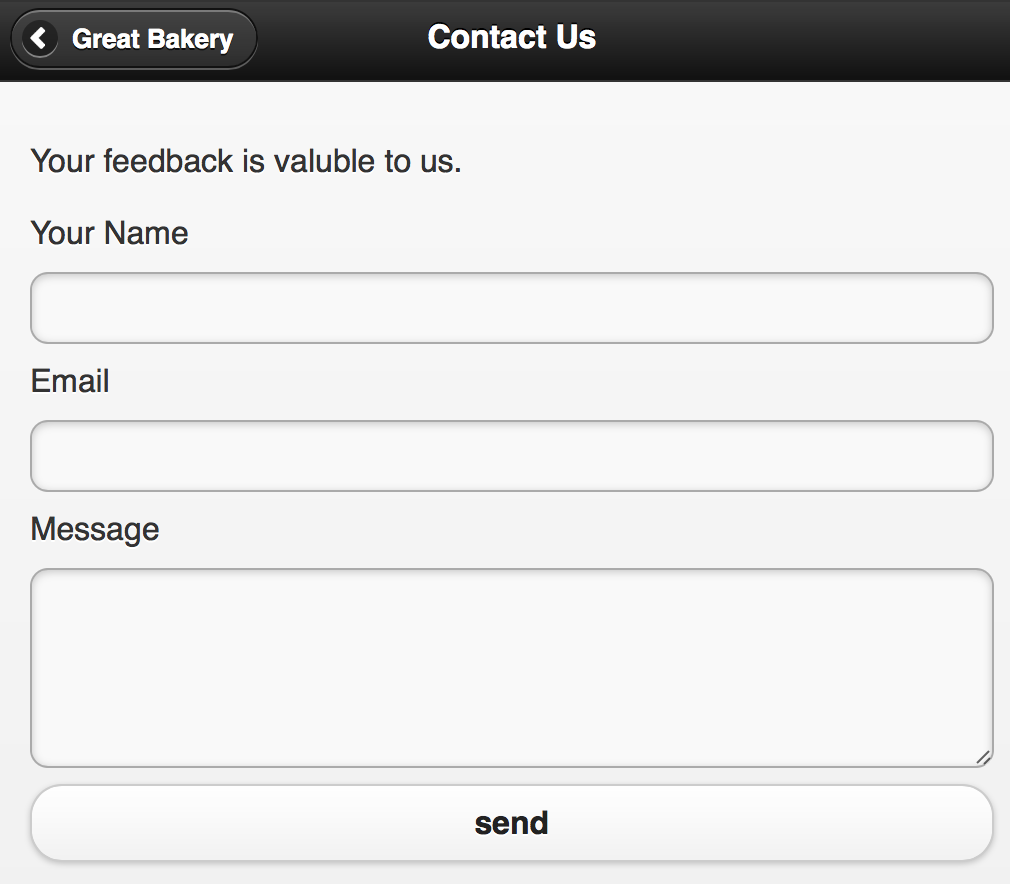The height and width of the screenshot is (884, 1010).
Task: Click the back arrow chevron icon
Action: 38,39
